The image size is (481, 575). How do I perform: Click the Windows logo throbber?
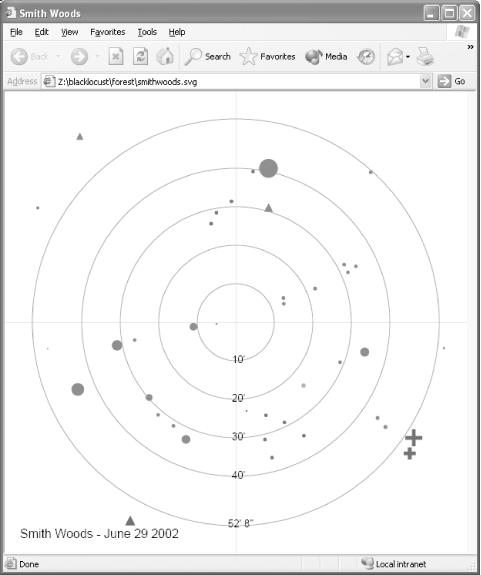tap(462, 32)
